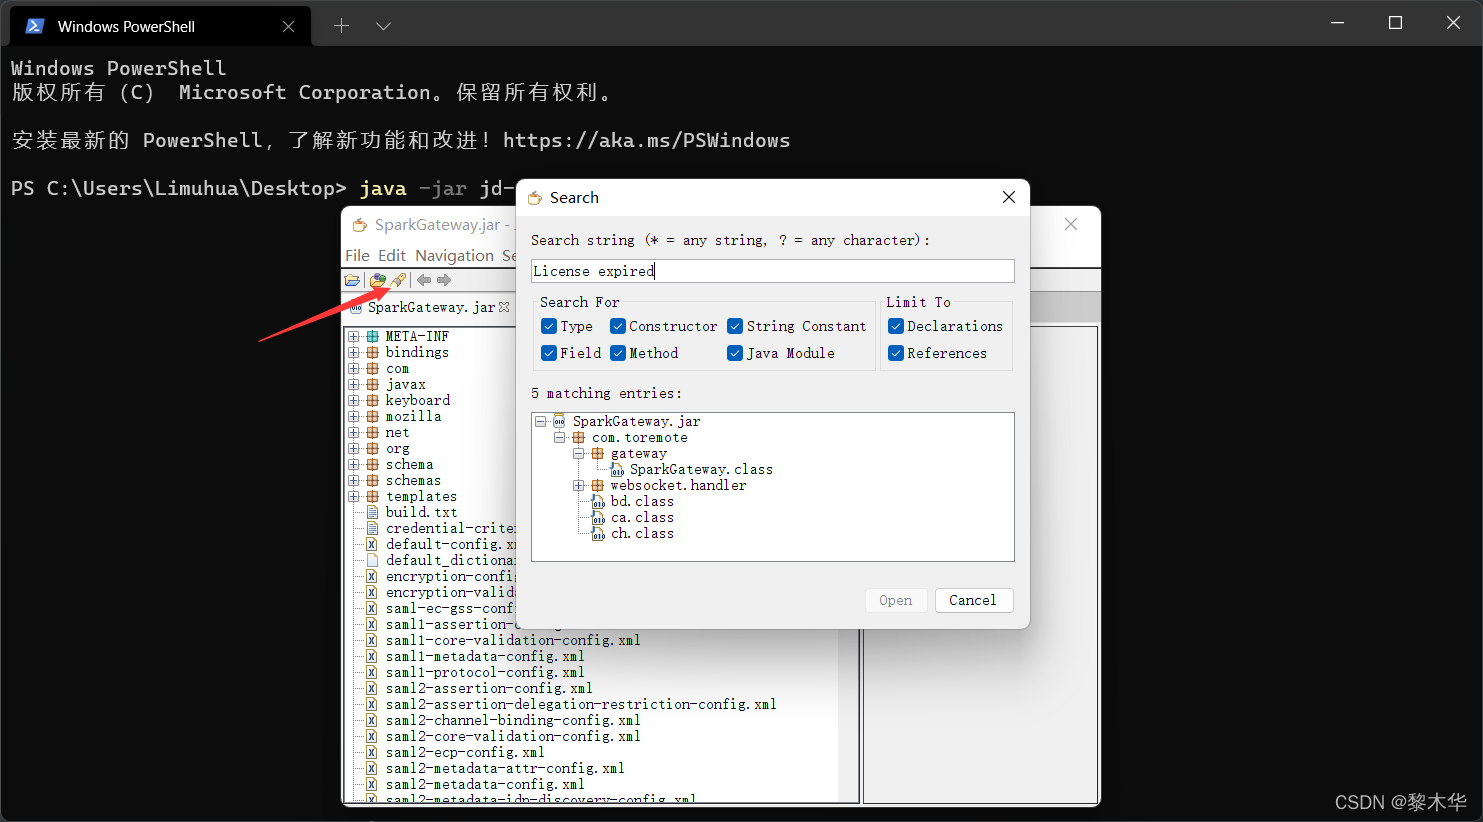1483x822 pixels.
Task: Click the search string input field
Action: [773, 271]
